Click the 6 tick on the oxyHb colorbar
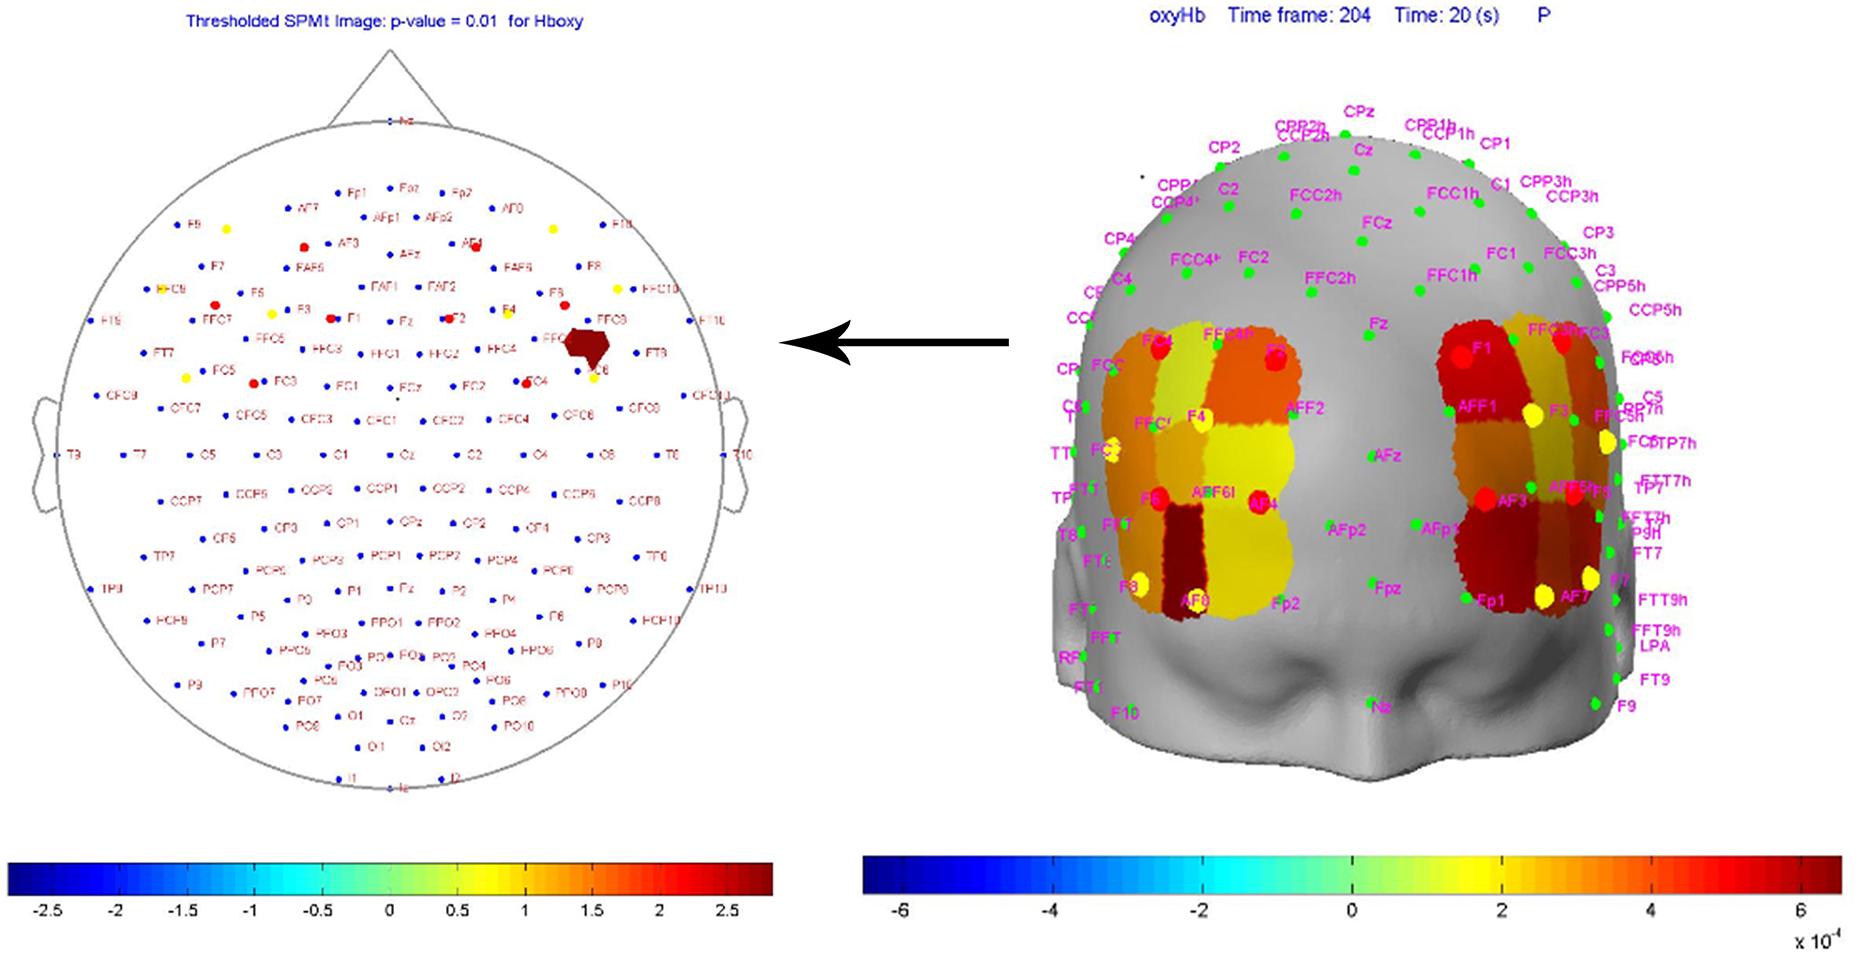The width and height of the screenshot is (1858, 957). click(x=1802, y=911)
